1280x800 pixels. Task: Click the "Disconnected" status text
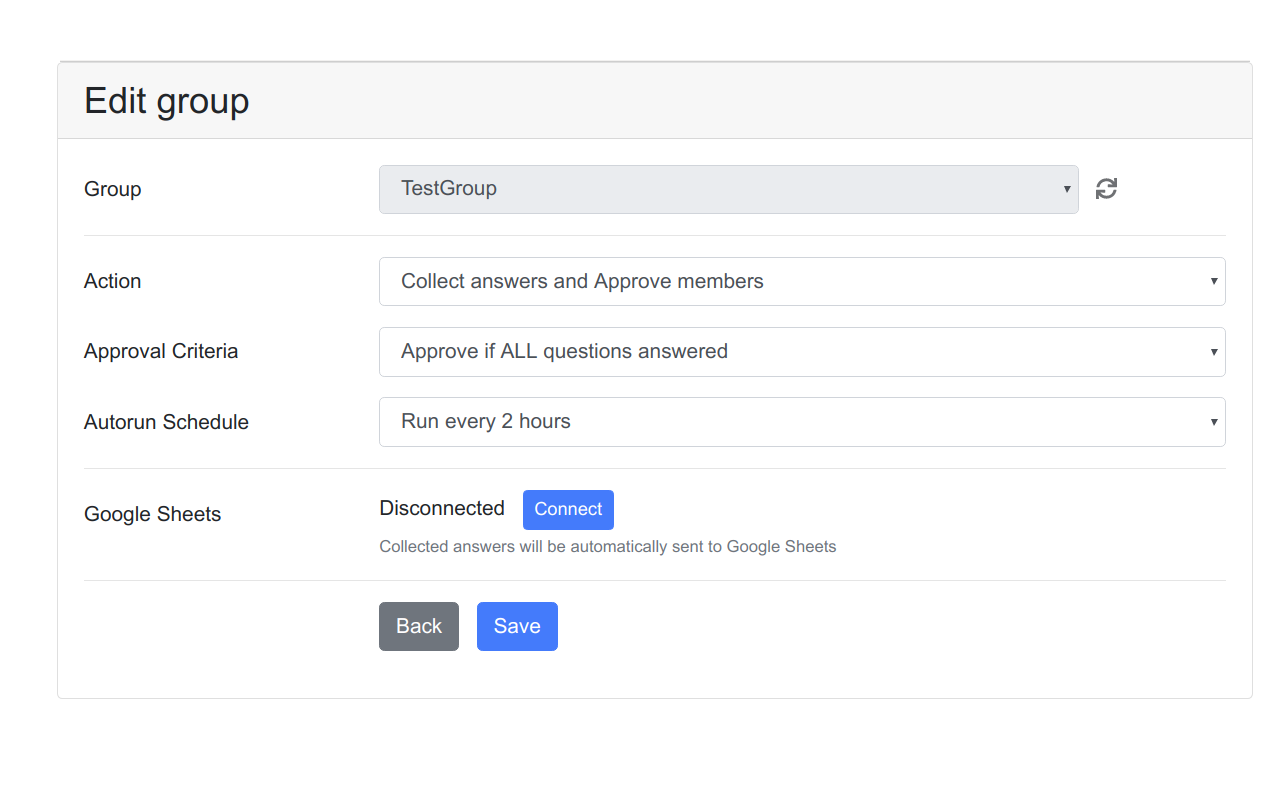[x=442, y=508]
